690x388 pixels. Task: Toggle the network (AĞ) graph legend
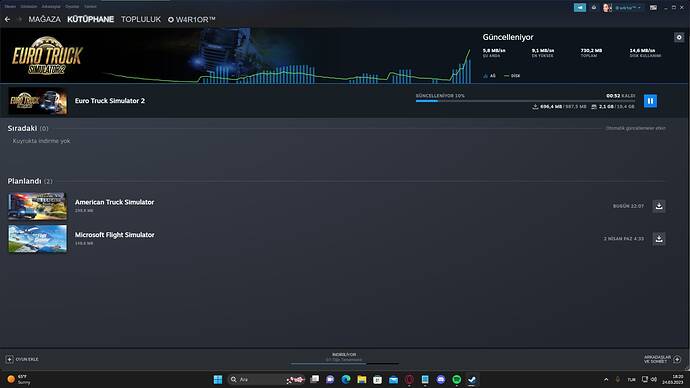pos(489,76)
